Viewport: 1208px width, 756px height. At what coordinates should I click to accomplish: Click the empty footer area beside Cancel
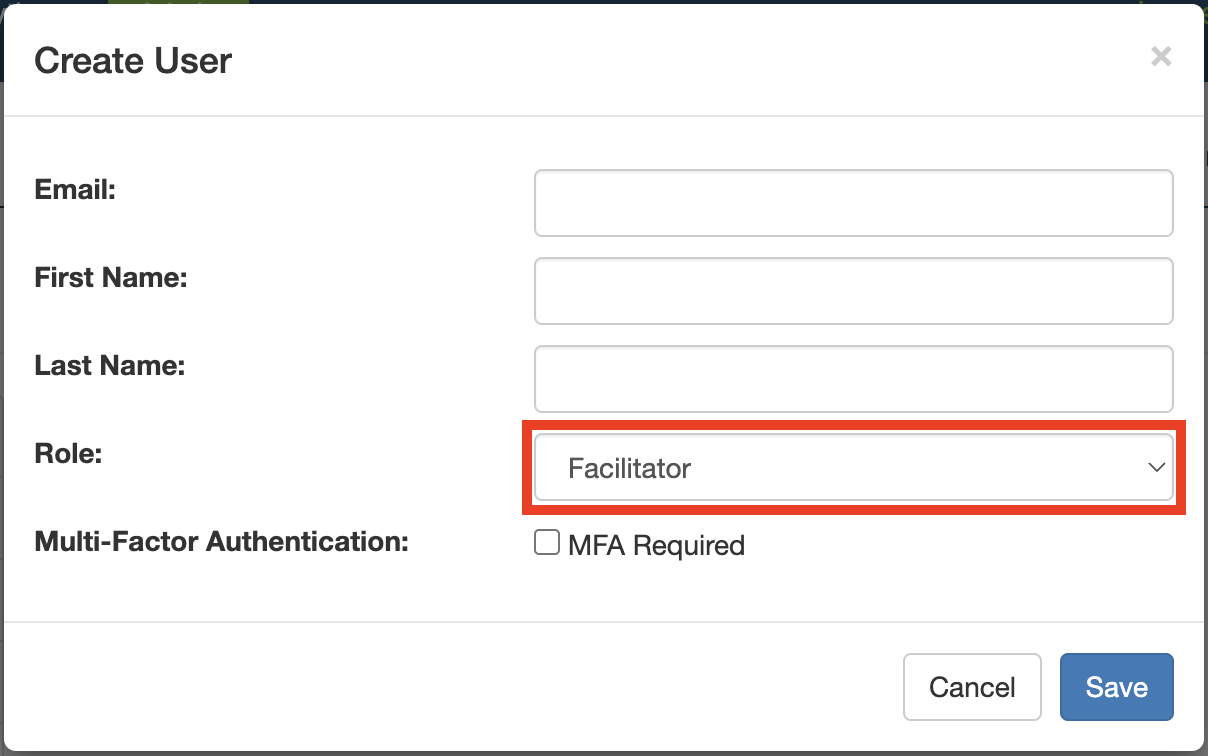point(450,687)
